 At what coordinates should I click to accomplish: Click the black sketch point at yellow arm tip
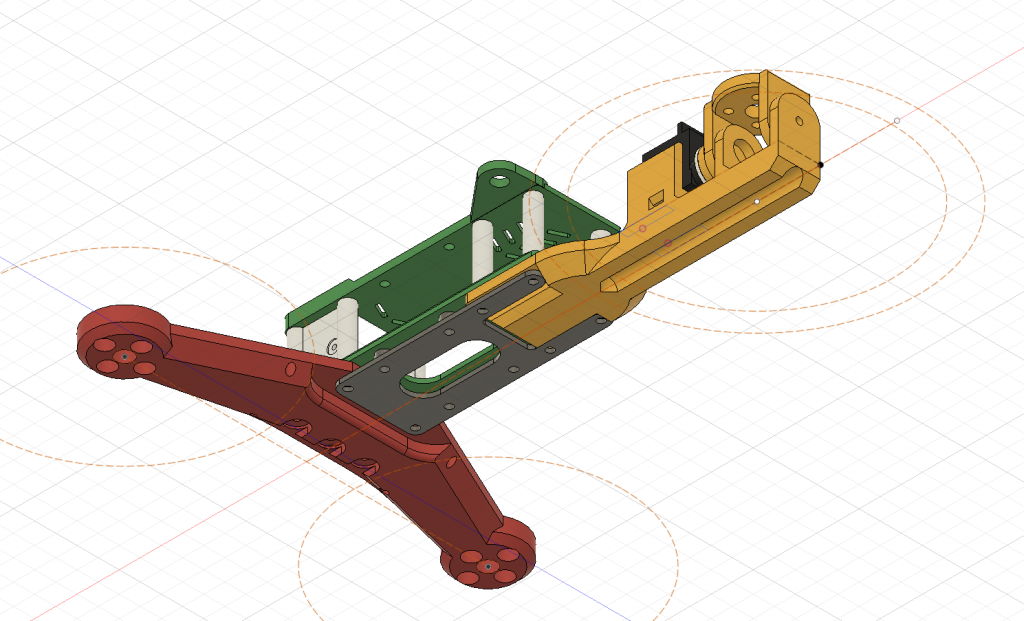(x=820, y=164)
